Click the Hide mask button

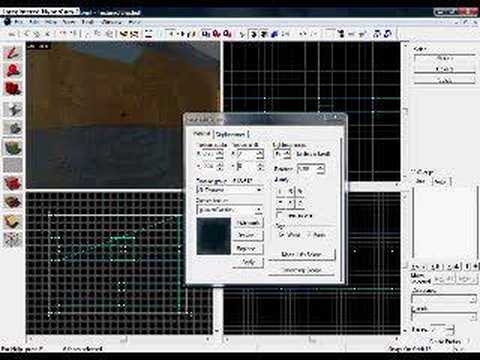[248, 223]
